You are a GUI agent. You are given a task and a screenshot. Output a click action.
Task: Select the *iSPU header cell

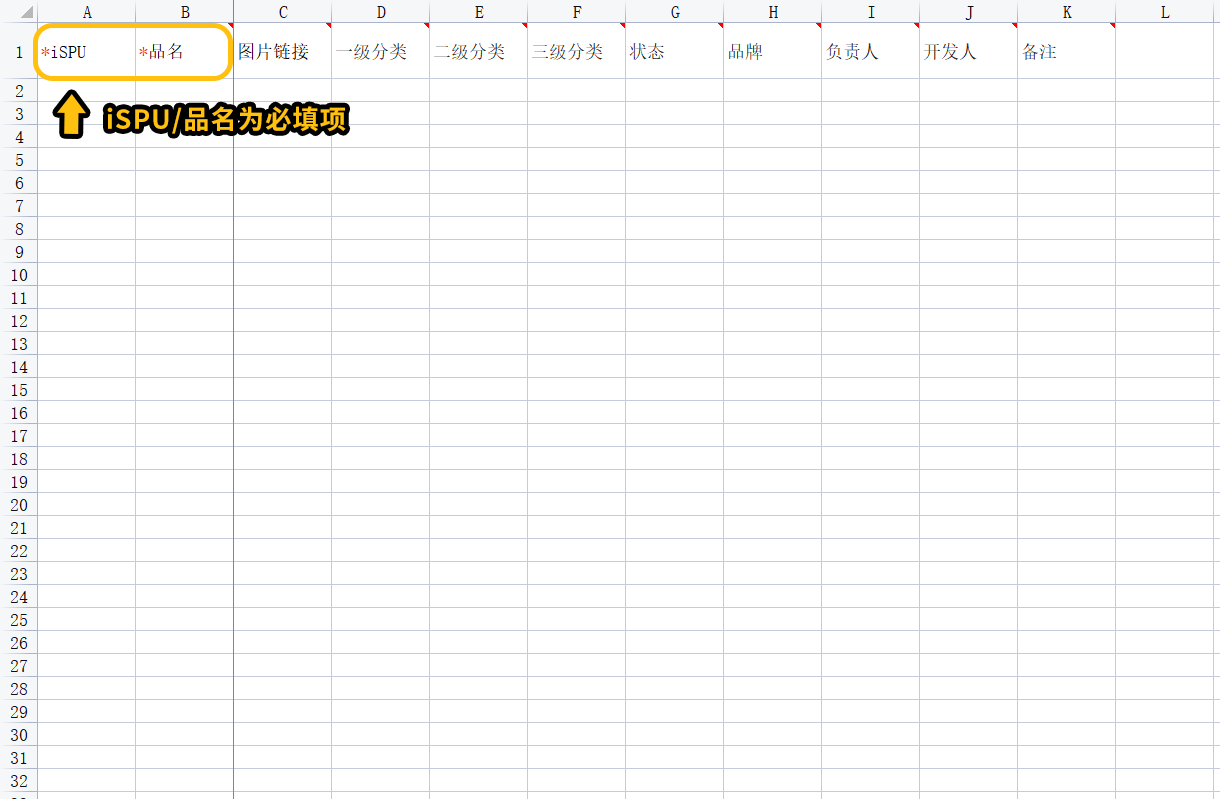[x=87, y=52]
